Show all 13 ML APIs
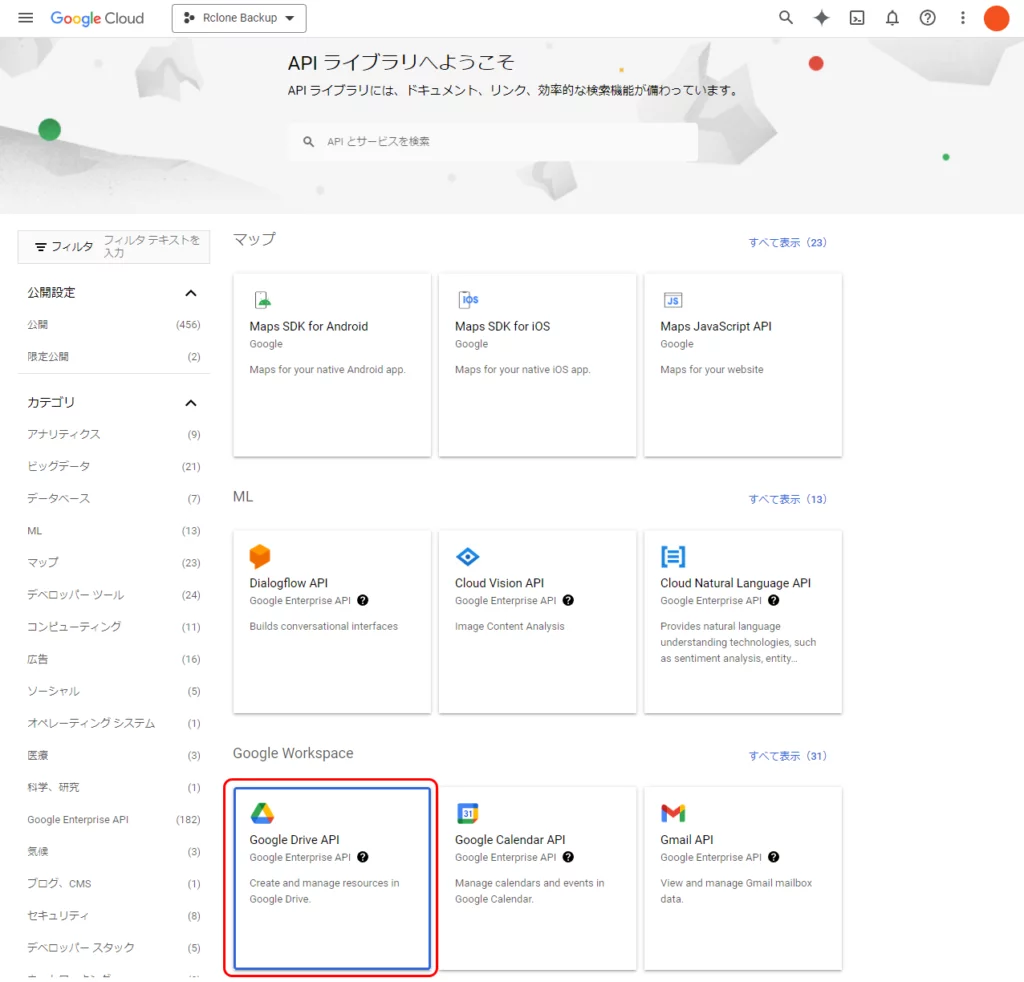 point(788,499)
